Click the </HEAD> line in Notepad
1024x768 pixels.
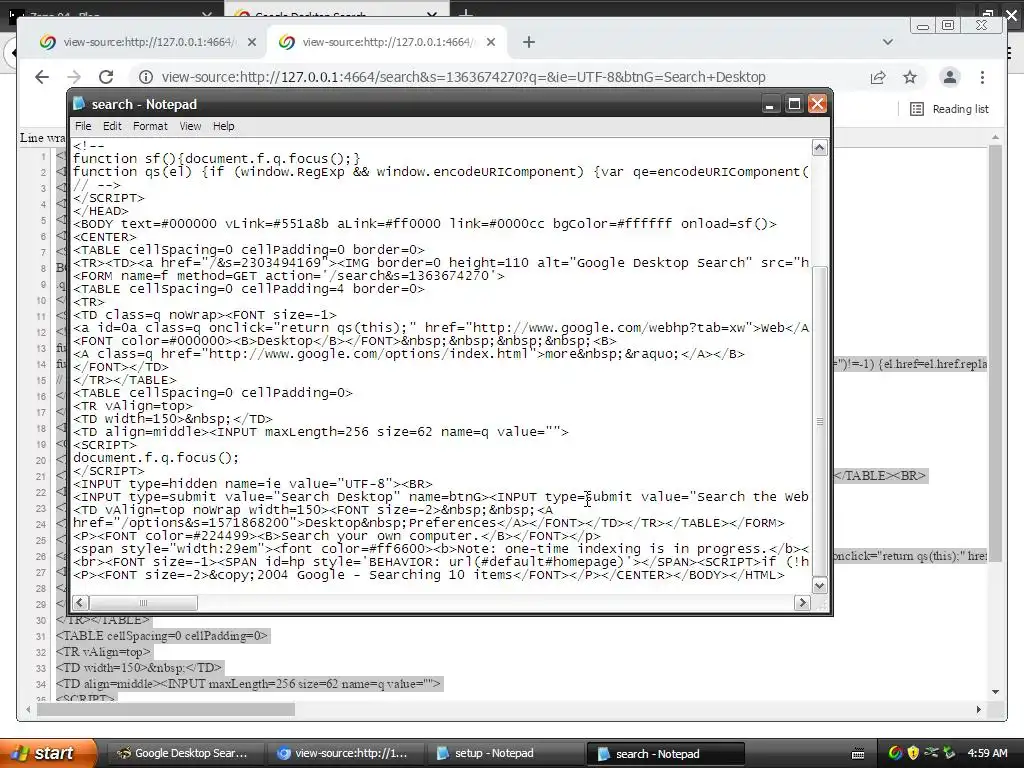[101, 211]
